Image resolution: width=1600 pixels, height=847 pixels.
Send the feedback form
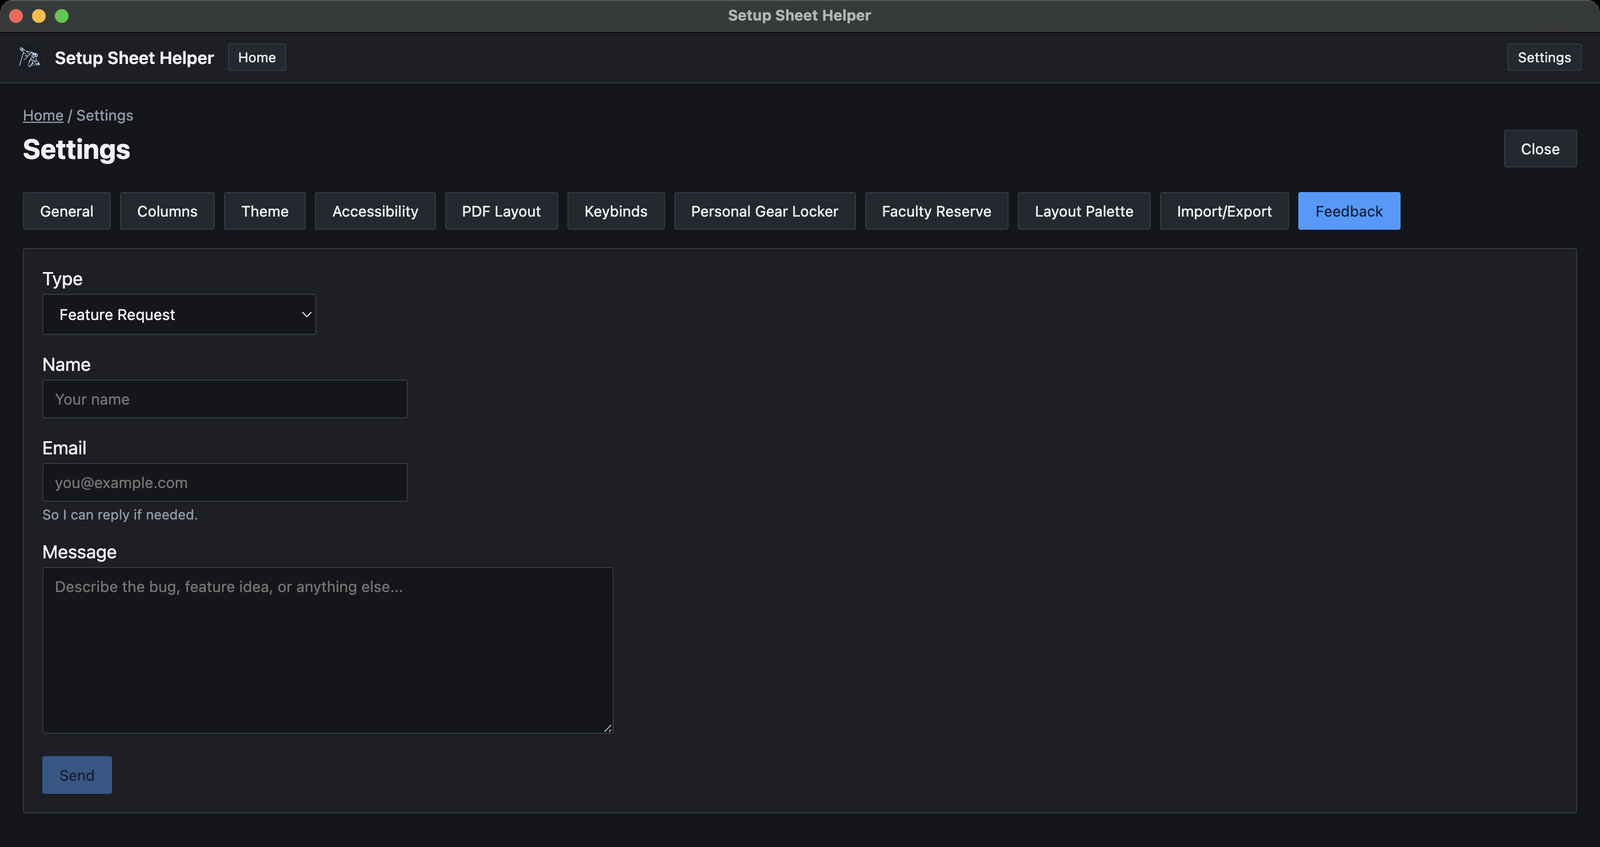(77, 775)
